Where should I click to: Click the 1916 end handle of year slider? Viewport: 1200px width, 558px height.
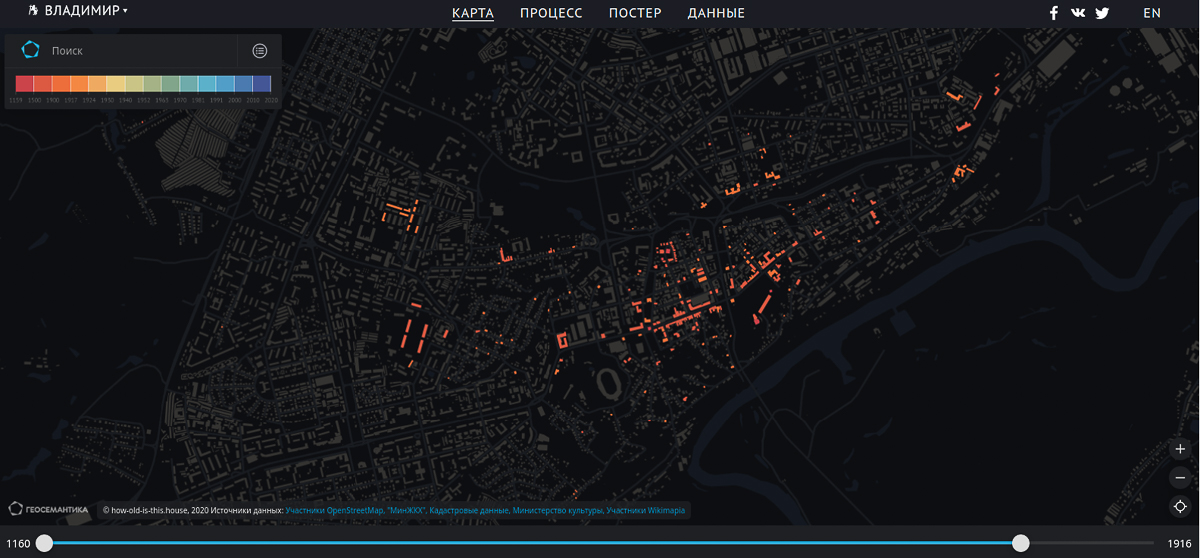pyautogui.click(x=1020, y=543)
